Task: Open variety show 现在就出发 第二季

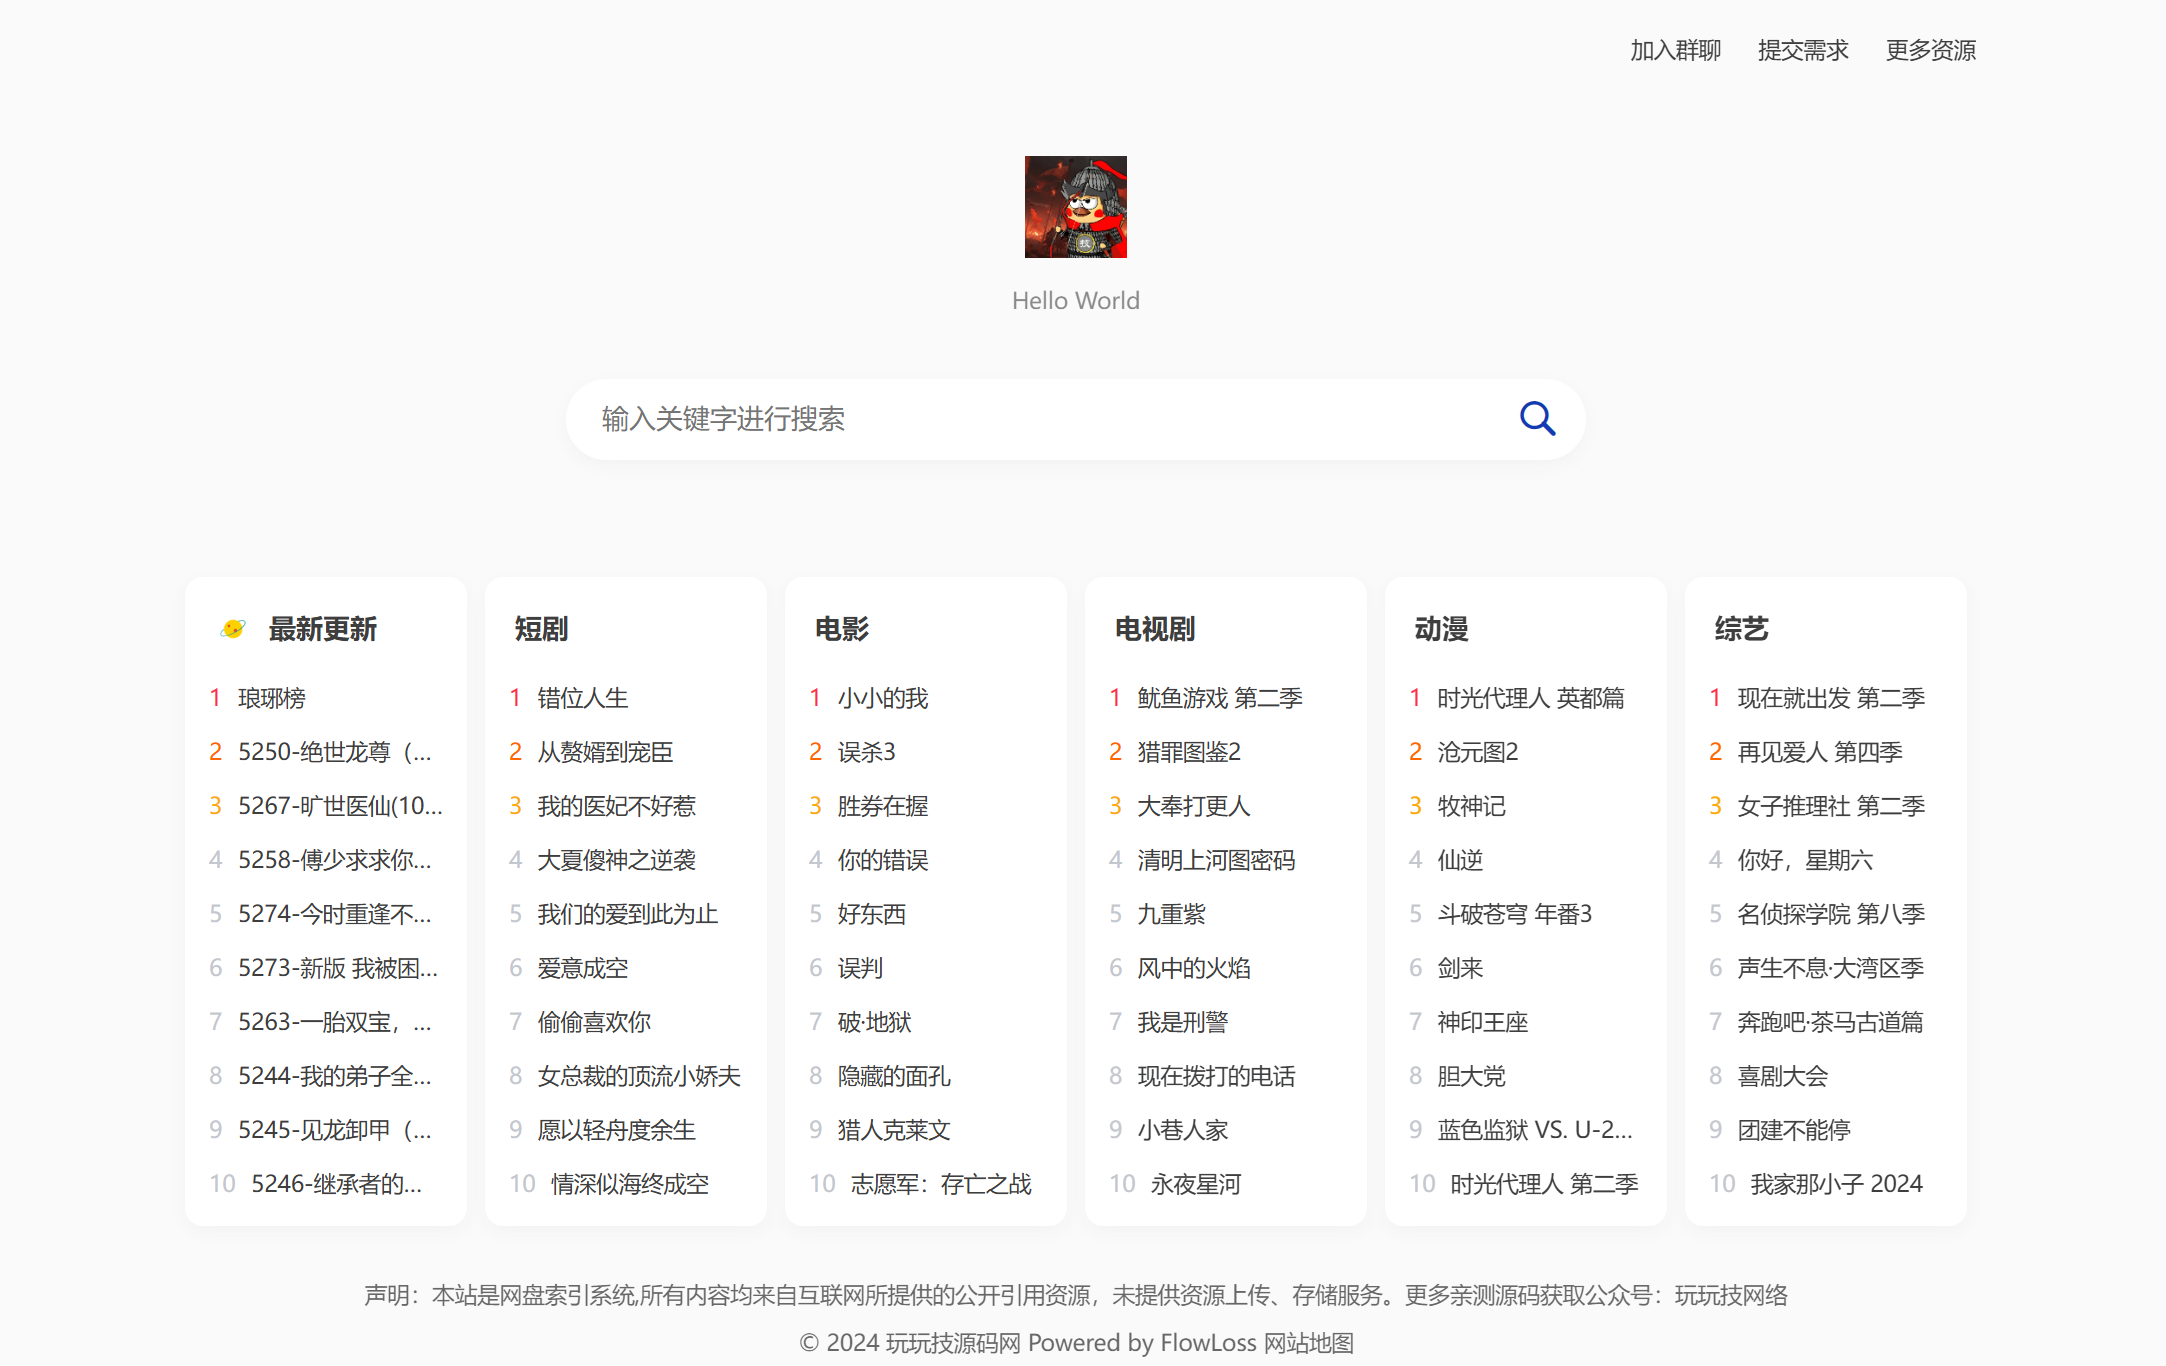Action: pyautogui.click(x=1830, y=698)
